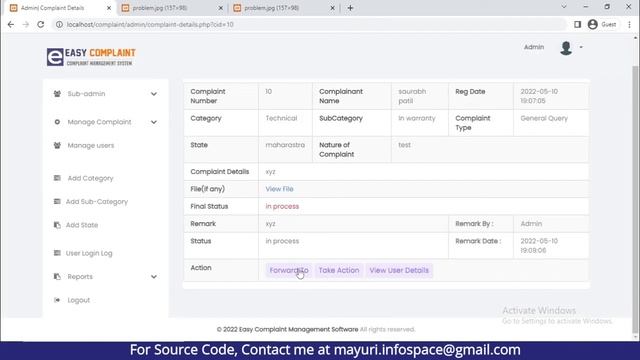This screenshot has width=640, height=360.
Task: Reload the page with refresh icon
Action: click(x=40, y=24)
